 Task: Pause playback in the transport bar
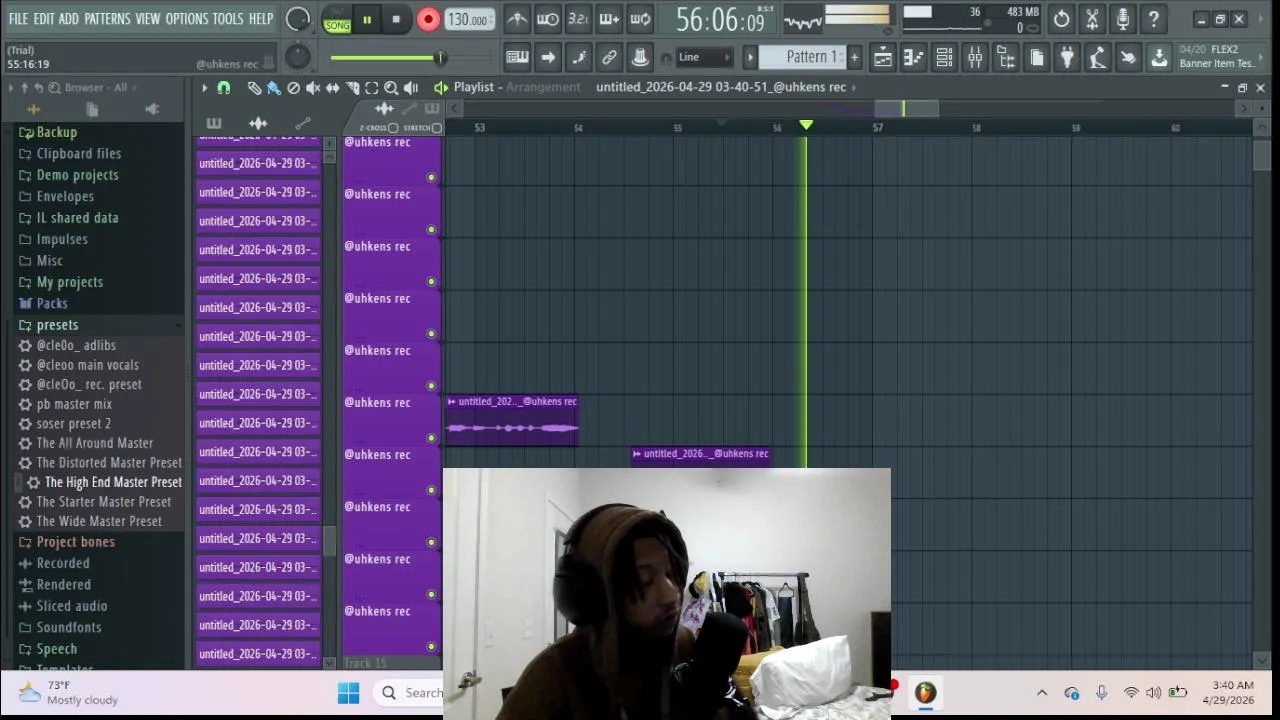pyautogui.click(x=367, y=19)
